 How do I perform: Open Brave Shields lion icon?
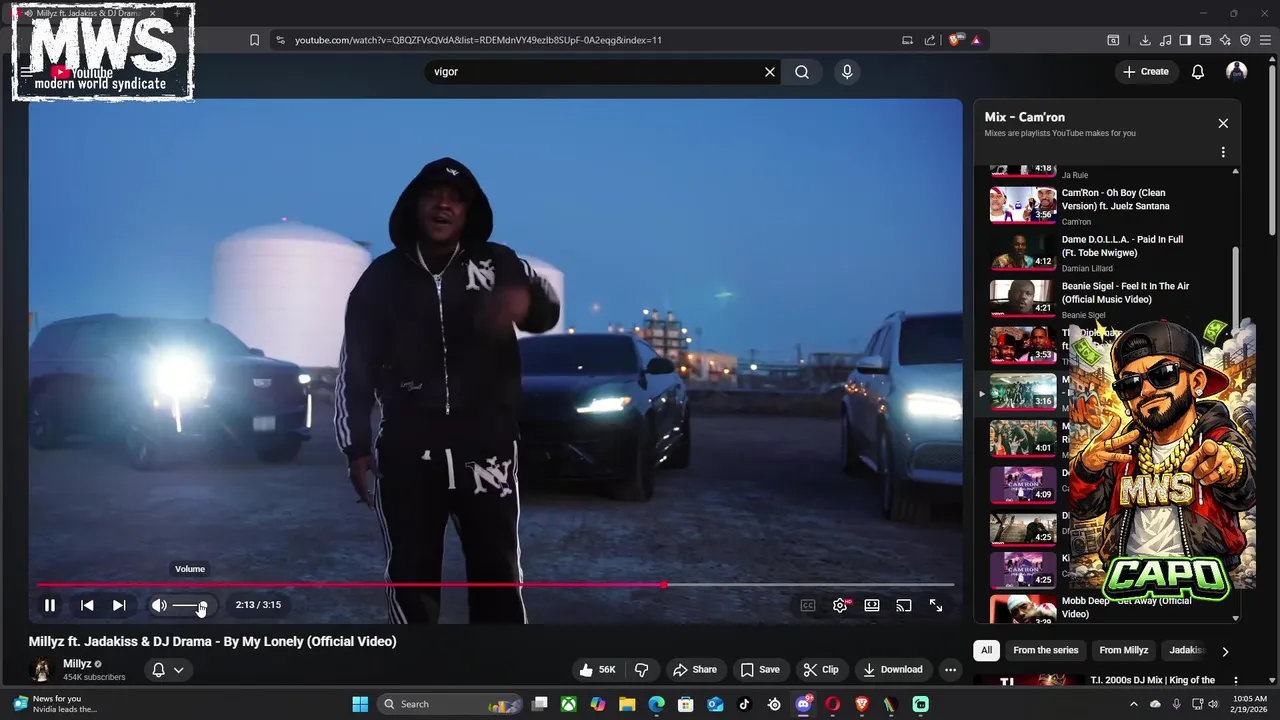(x=956, y=40)
